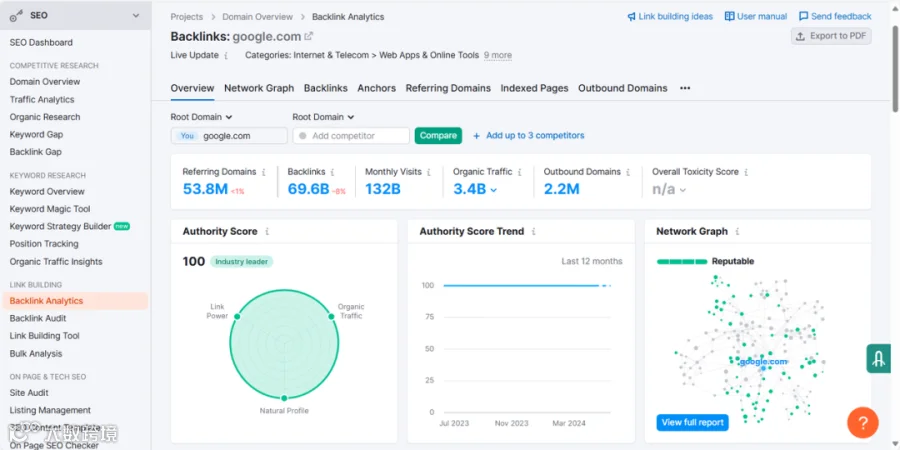Switch to the Network Graph tab
Image resolution: width=900 pixels, height=450 pixels.
[259, 88]
